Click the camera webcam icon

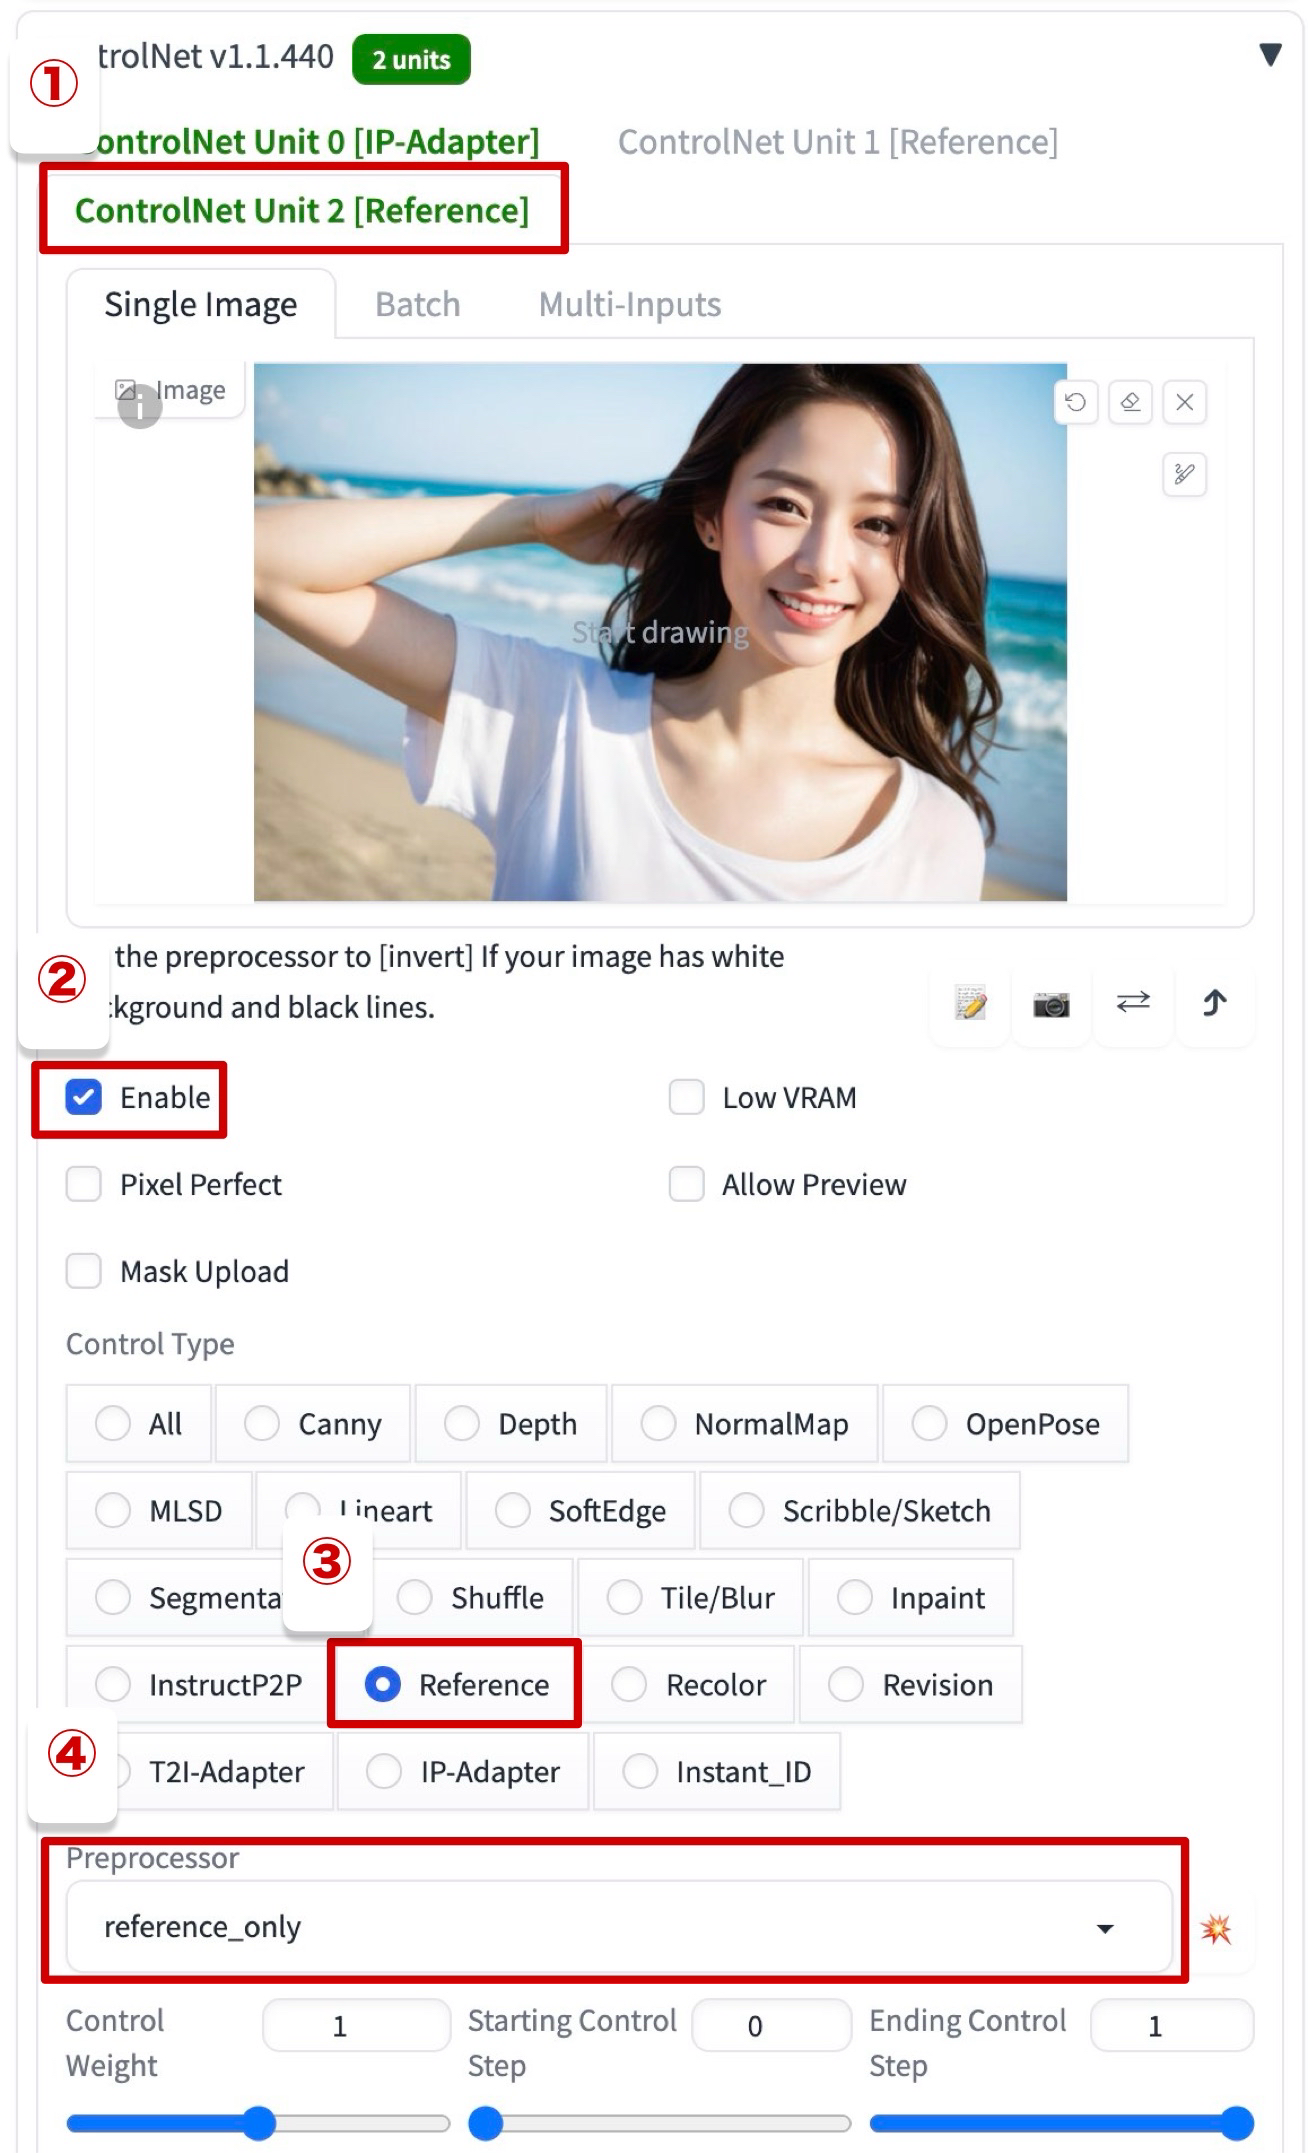click(x=1051, y=1004)
